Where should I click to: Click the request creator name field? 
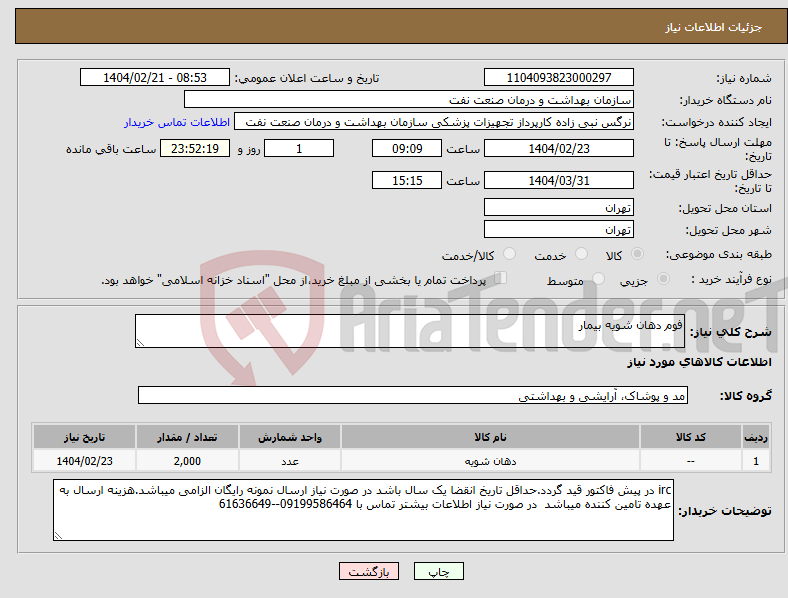[x=434, y=122]
